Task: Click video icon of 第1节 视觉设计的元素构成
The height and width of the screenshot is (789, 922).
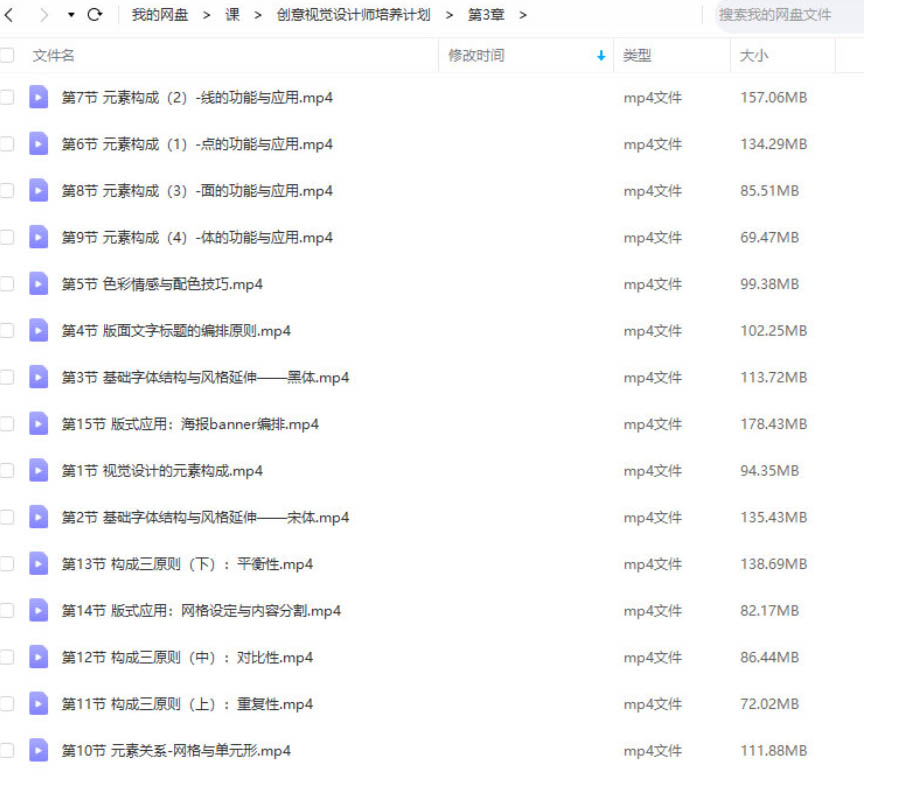Action: pyautogui.click(x=38, y=470)
